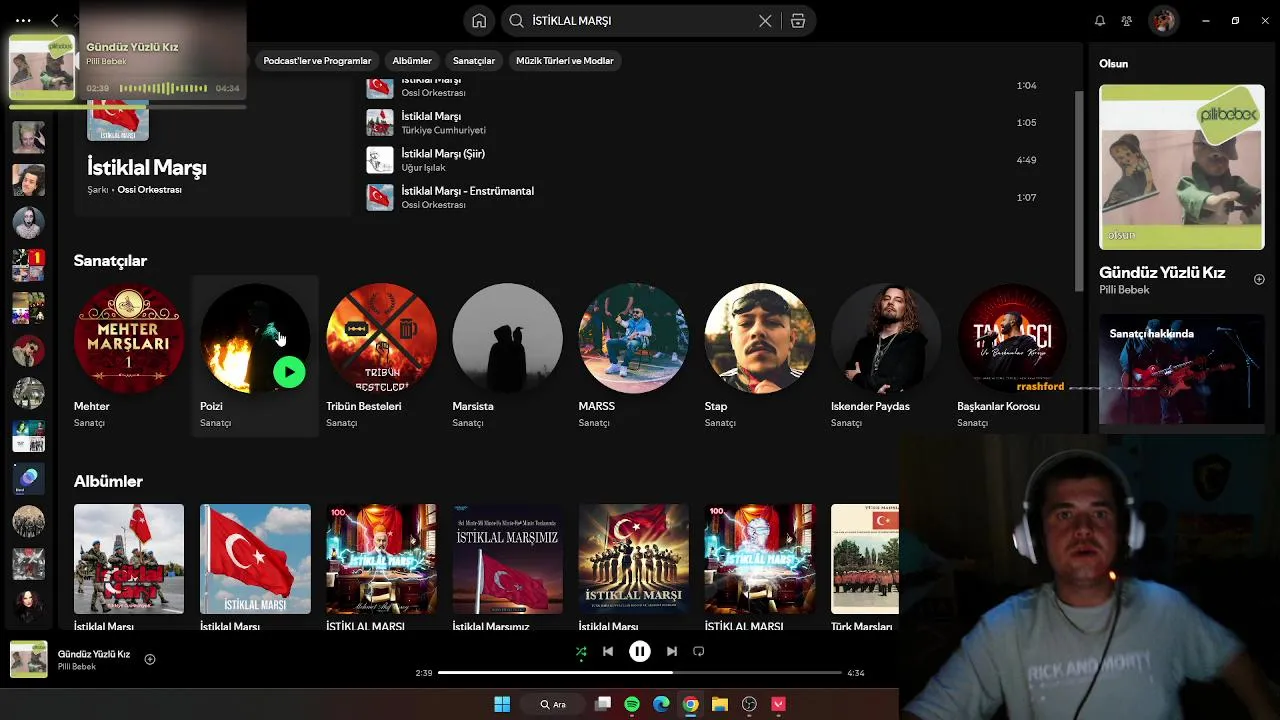Open the notifications bell
The height and width of the screenshot is (720, 1280).
(x=1100, y=20)
